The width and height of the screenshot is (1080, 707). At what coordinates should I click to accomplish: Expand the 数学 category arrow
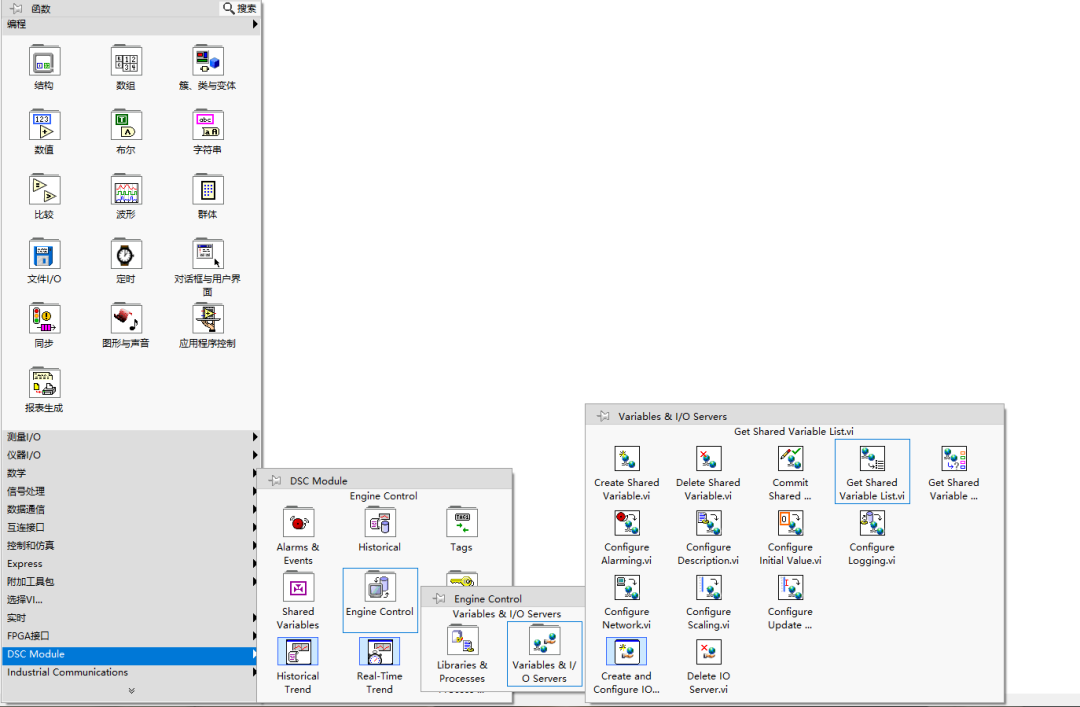point(255,473)
